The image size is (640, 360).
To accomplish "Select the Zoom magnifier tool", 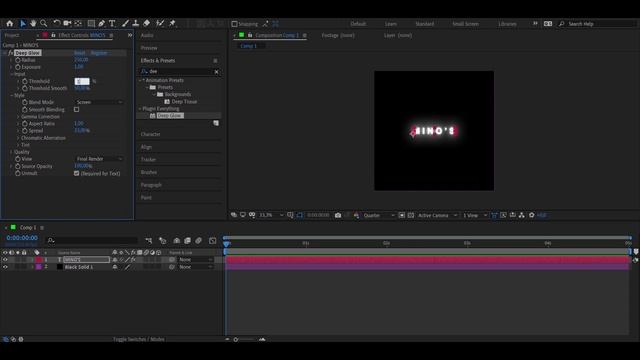I will [x=44, y=24].
